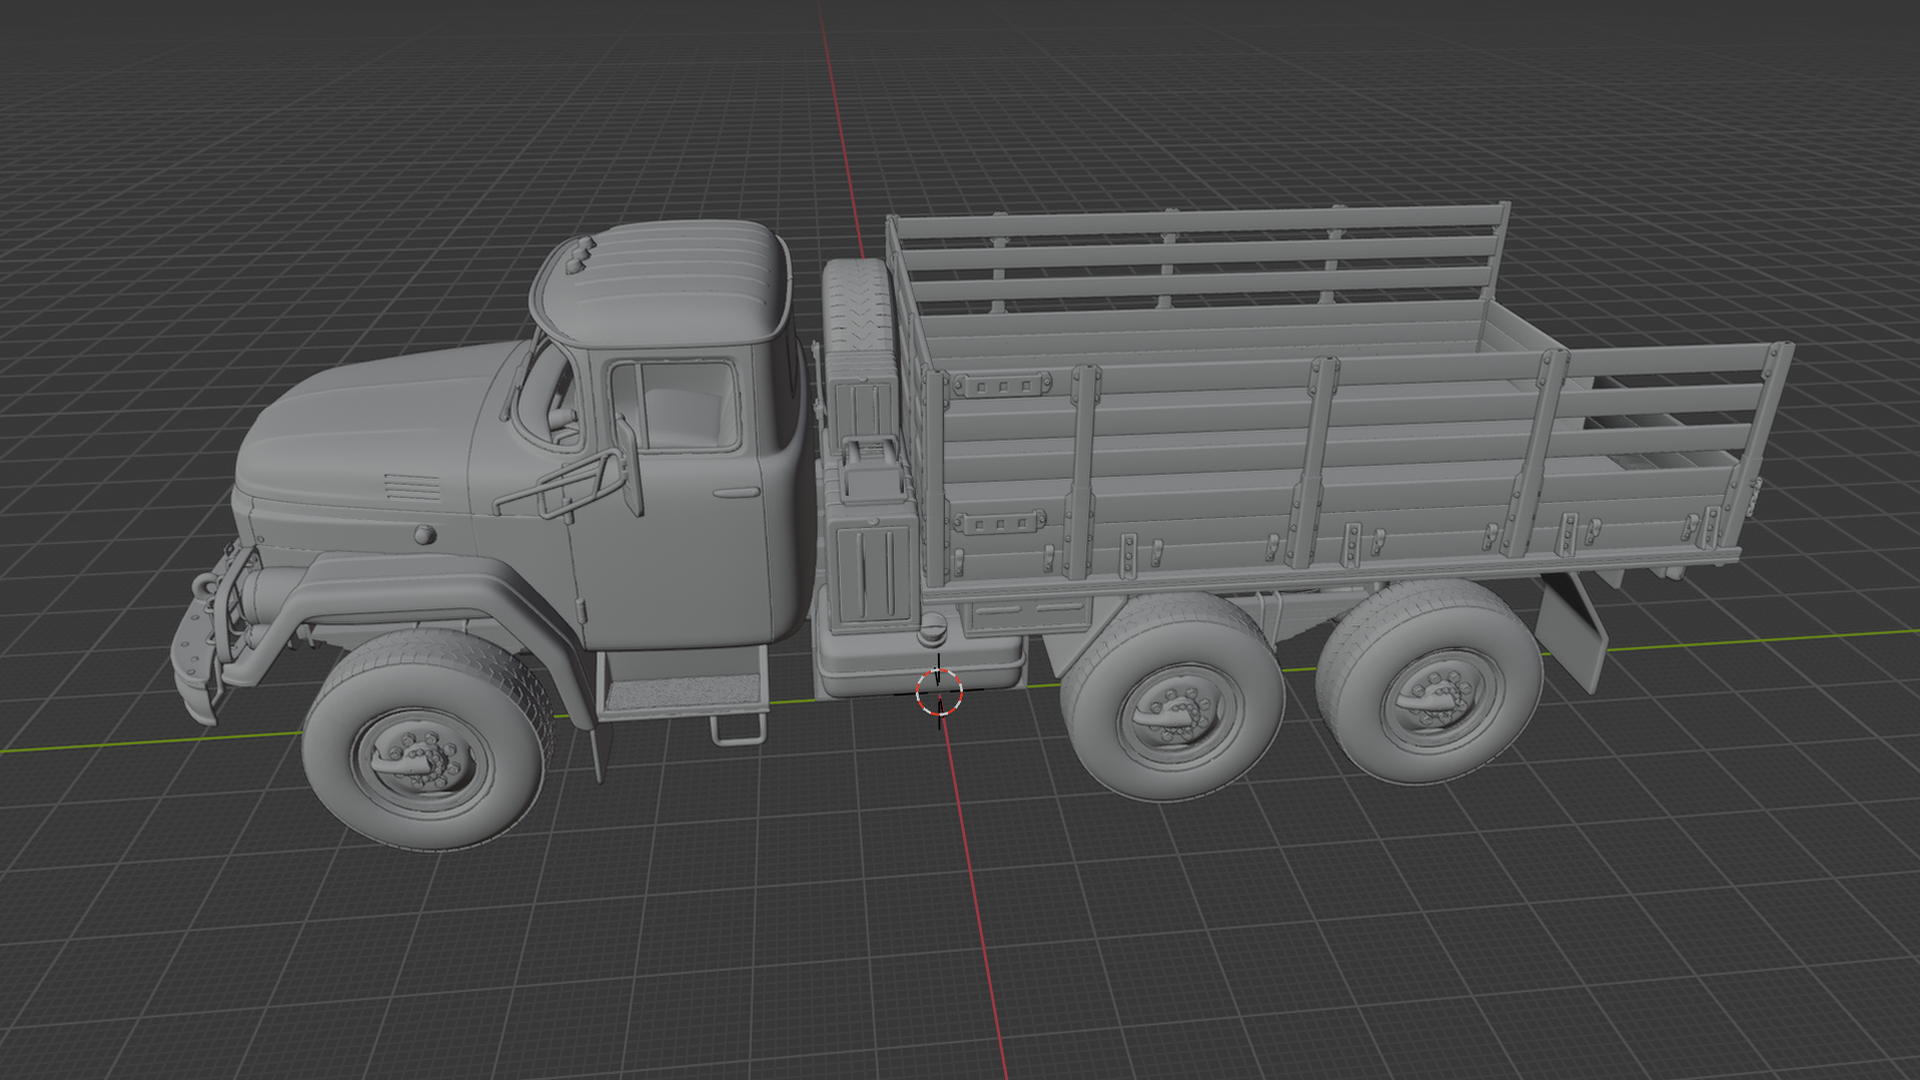This screenshot has width=1920, height=1080.
Task: Select the middle axle wheel
Action: coord(1172,697)
